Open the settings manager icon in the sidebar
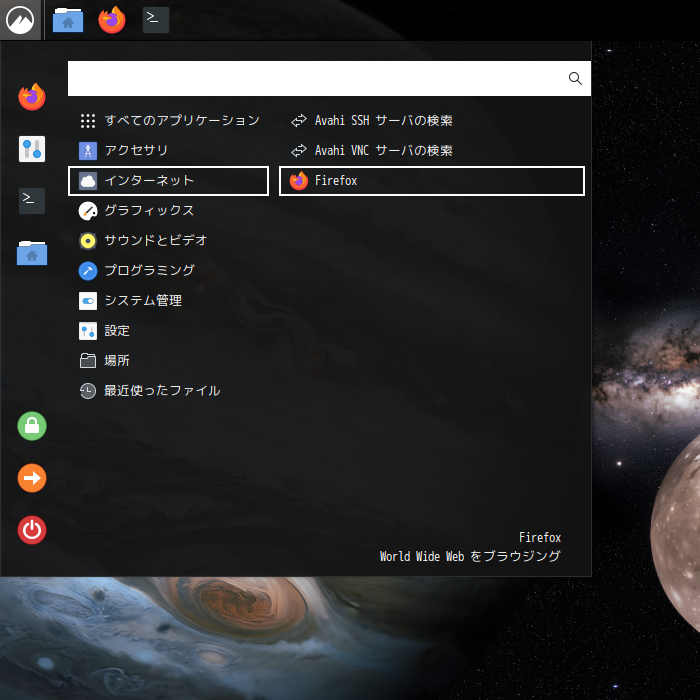700x700 pixels. click(x=32, y=149)
